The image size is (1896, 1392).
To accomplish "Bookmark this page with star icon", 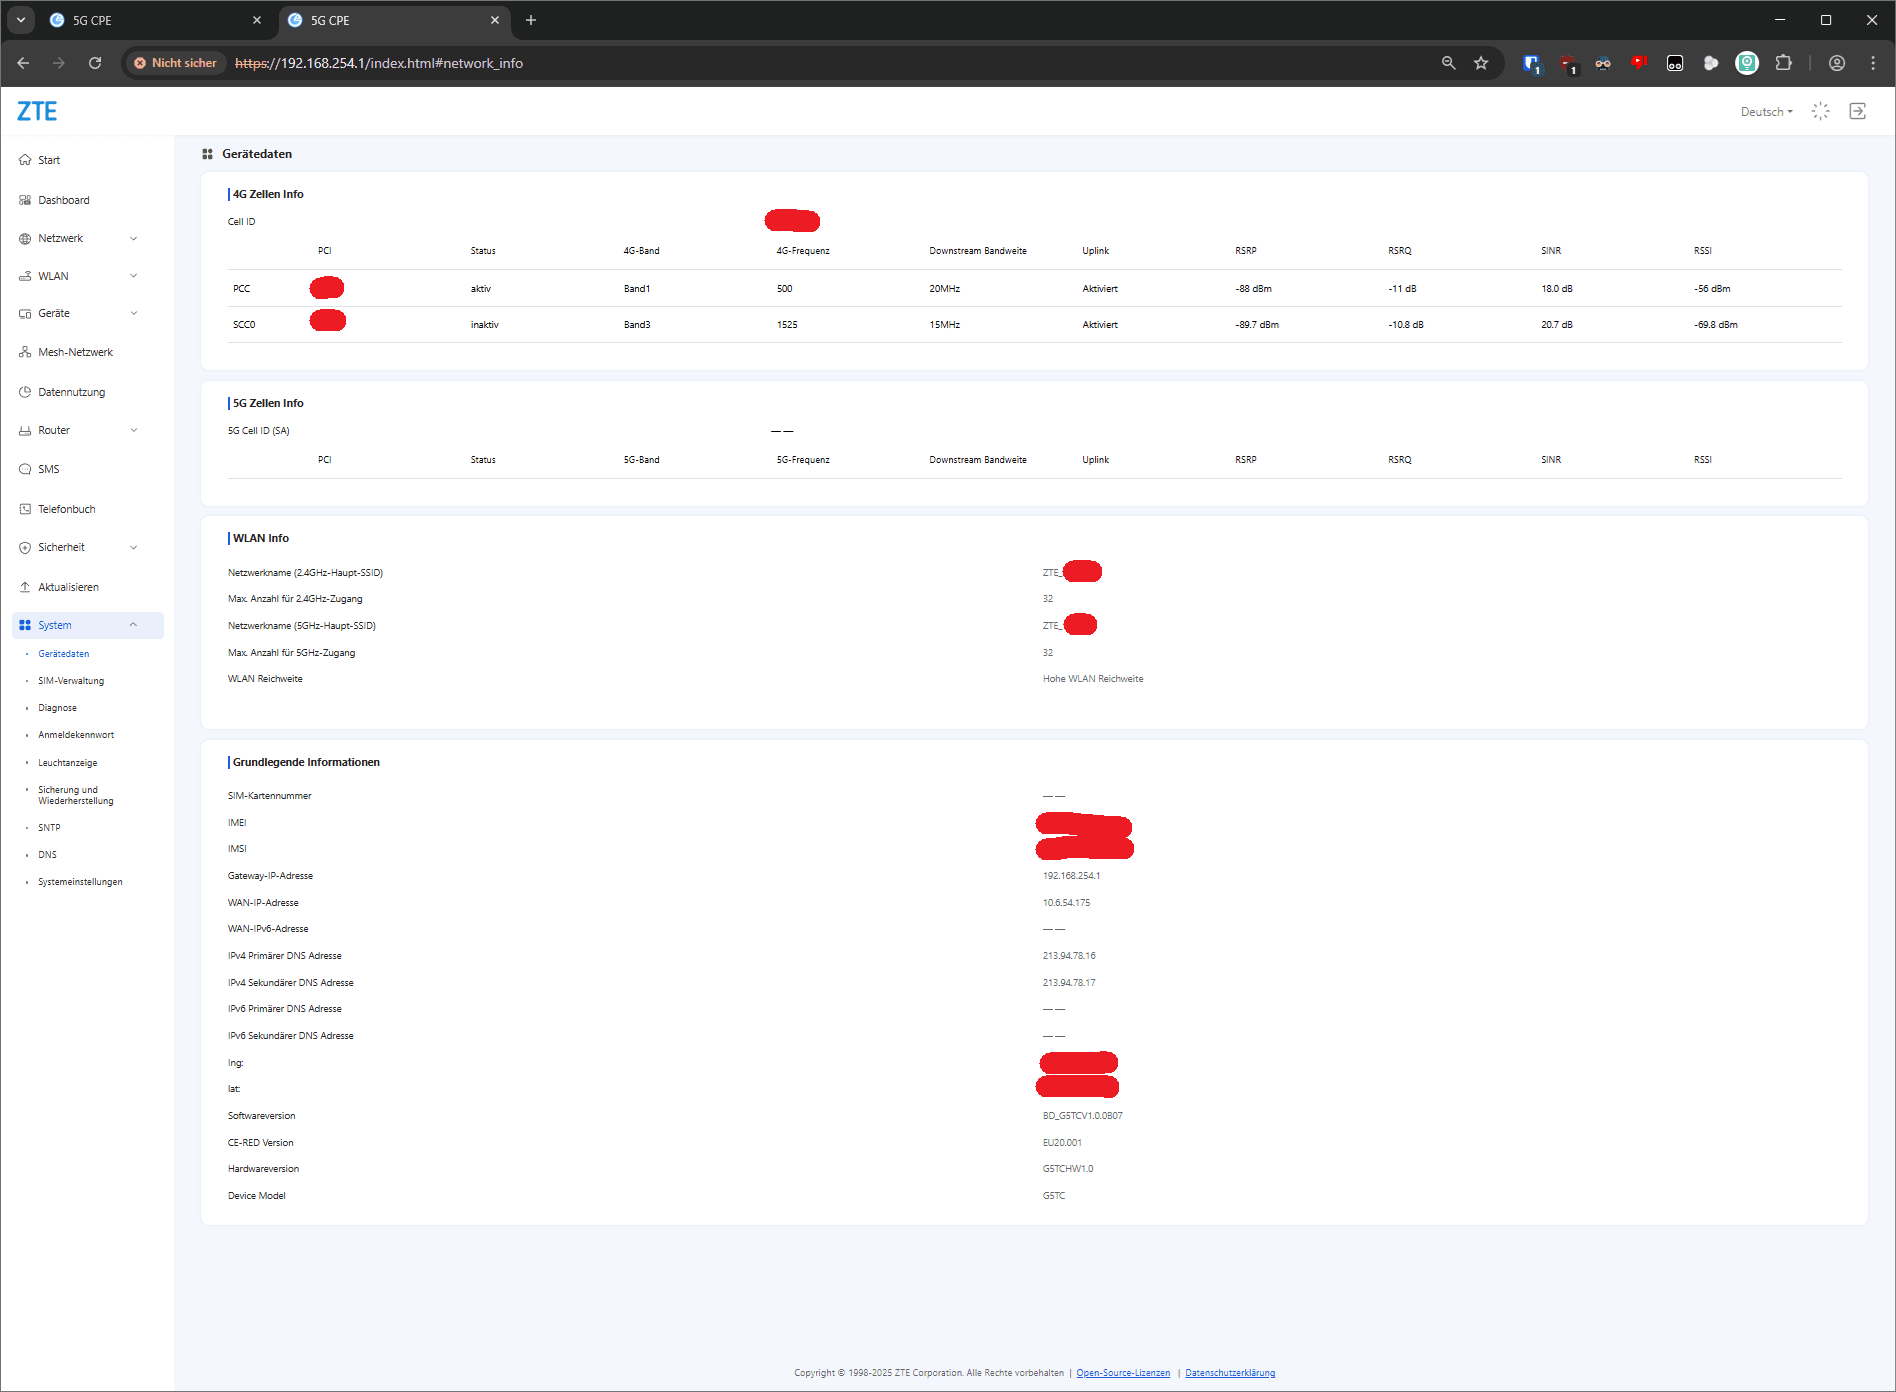I will [1481, 63].
